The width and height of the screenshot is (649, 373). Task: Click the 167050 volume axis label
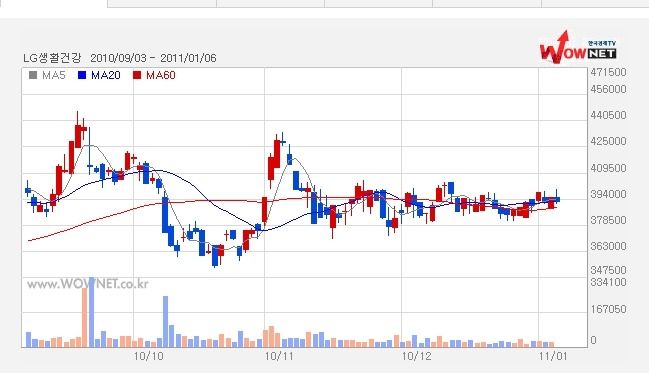click(x=608, y=309)
